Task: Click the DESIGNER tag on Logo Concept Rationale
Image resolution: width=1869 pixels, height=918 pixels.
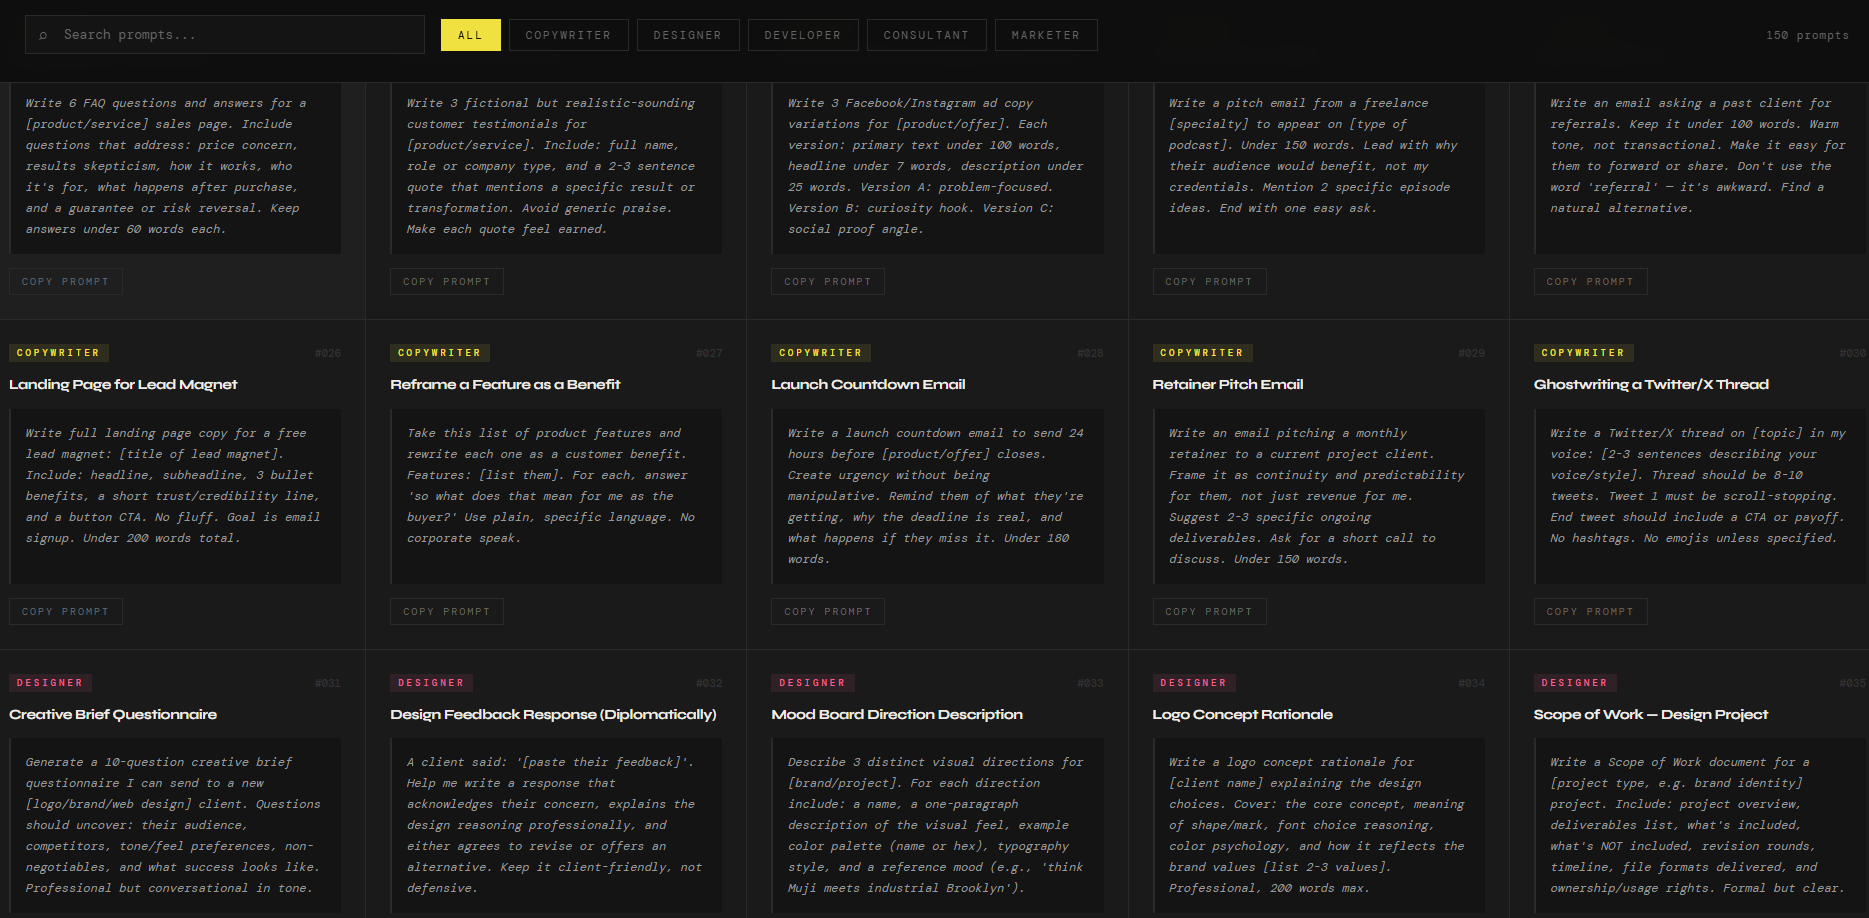Action: pos(1193,683)
